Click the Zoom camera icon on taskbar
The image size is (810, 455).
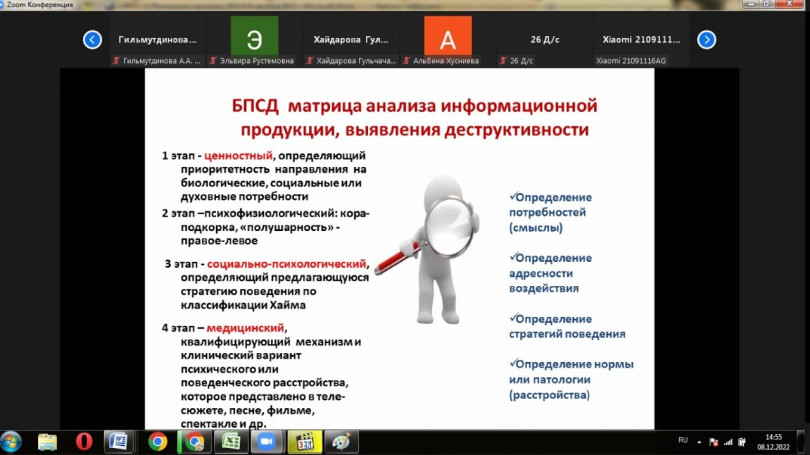[x=267, y=442]
